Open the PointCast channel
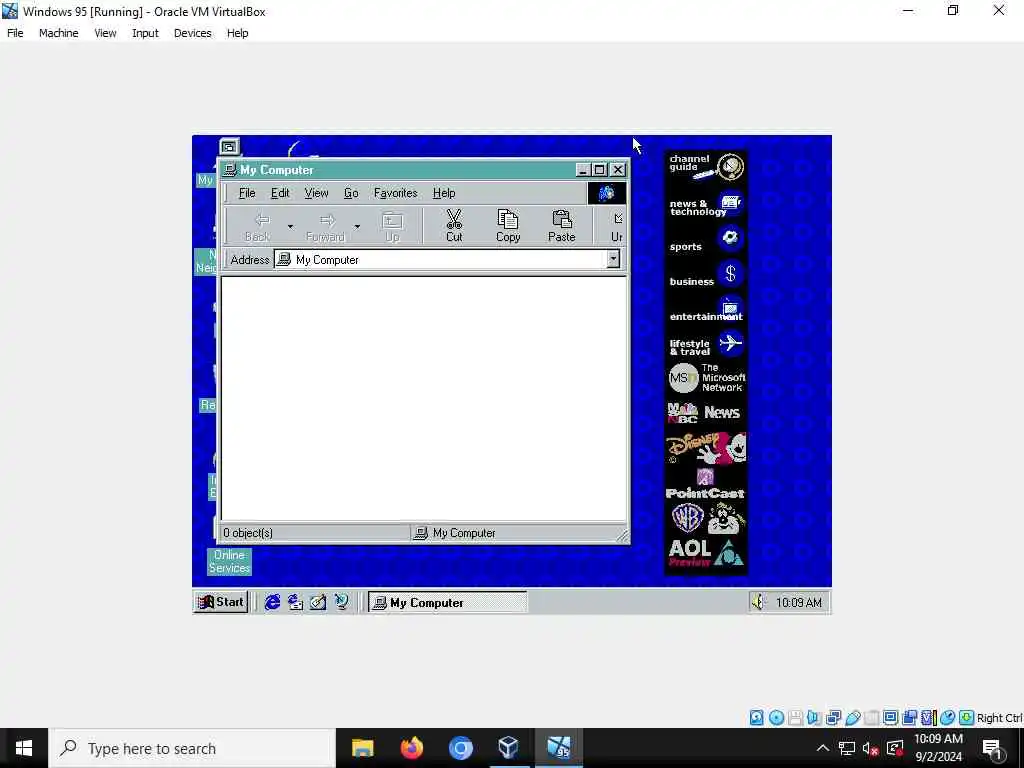This screenshot has height=768, width=1024. coord(706,484)
